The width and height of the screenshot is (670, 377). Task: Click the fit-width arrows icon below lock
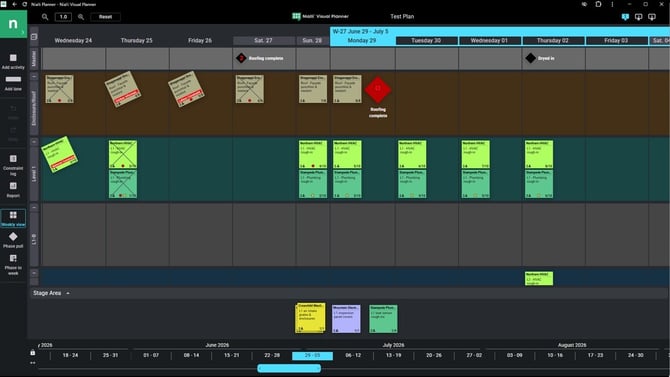point(32,363)
